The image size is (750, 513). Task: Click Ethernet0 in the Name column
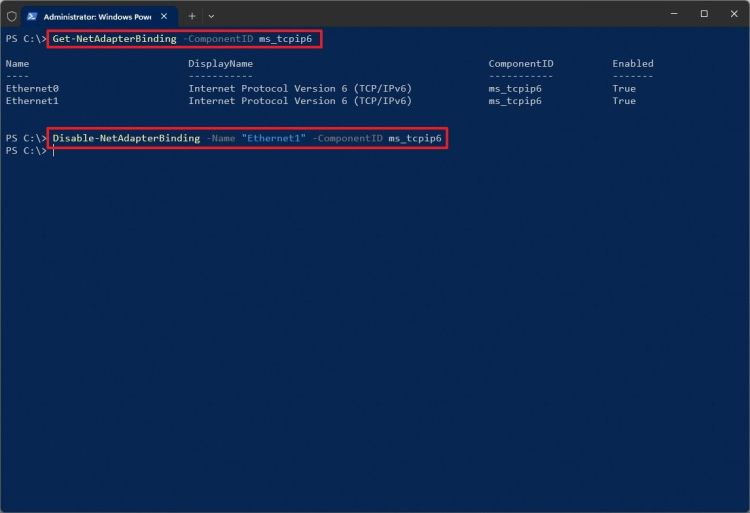click(32, 88)
